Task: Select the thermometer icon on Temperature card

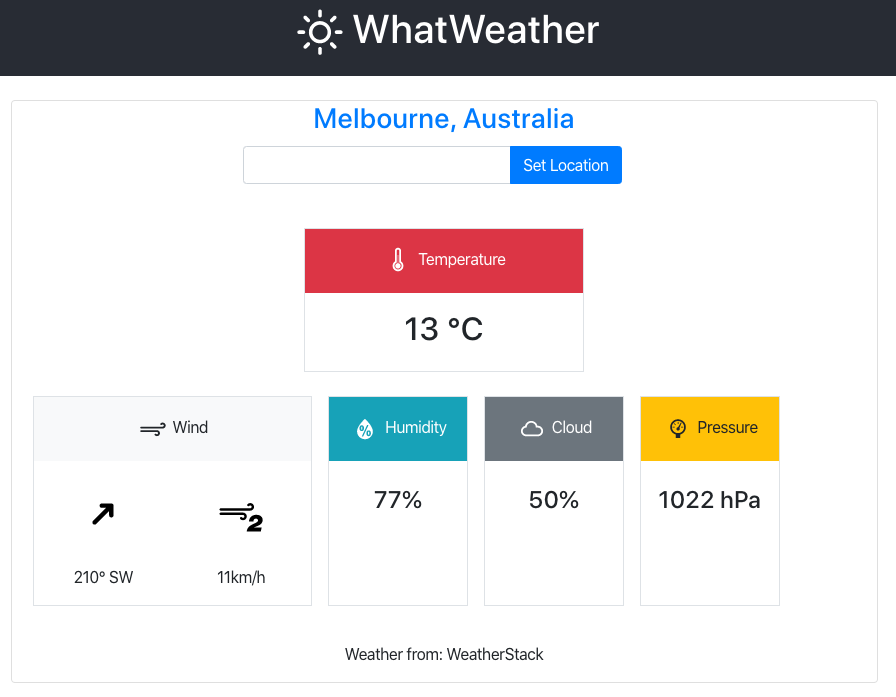Action: (397, 260)
